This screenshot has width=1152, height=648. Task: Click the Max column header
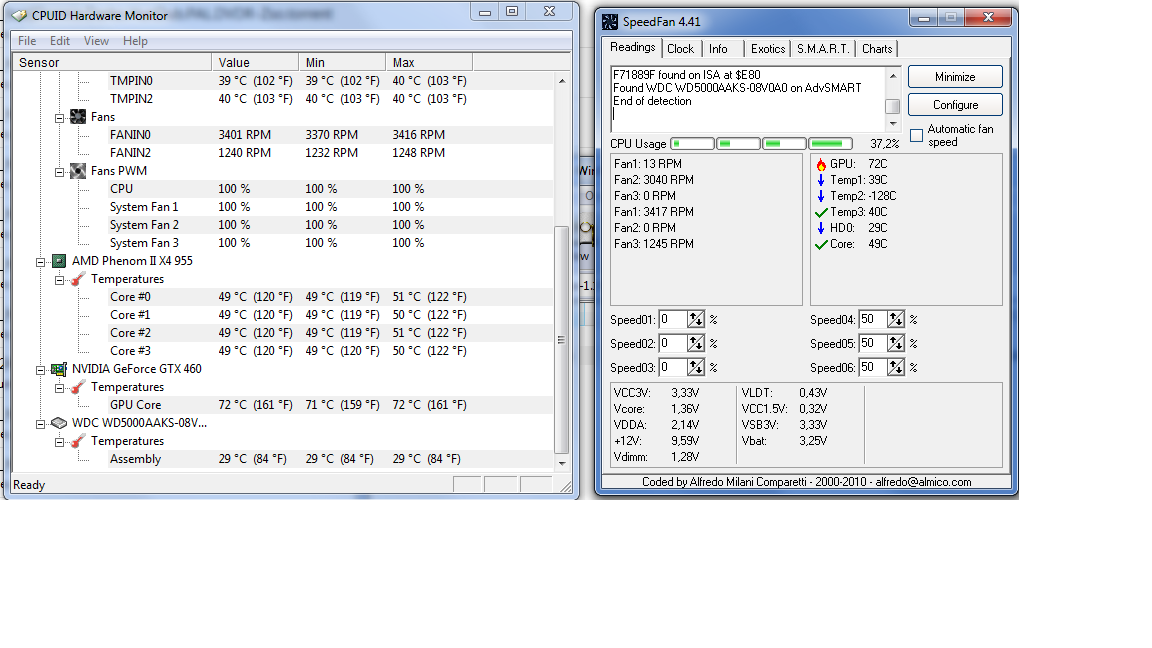(x=429, y=62)
